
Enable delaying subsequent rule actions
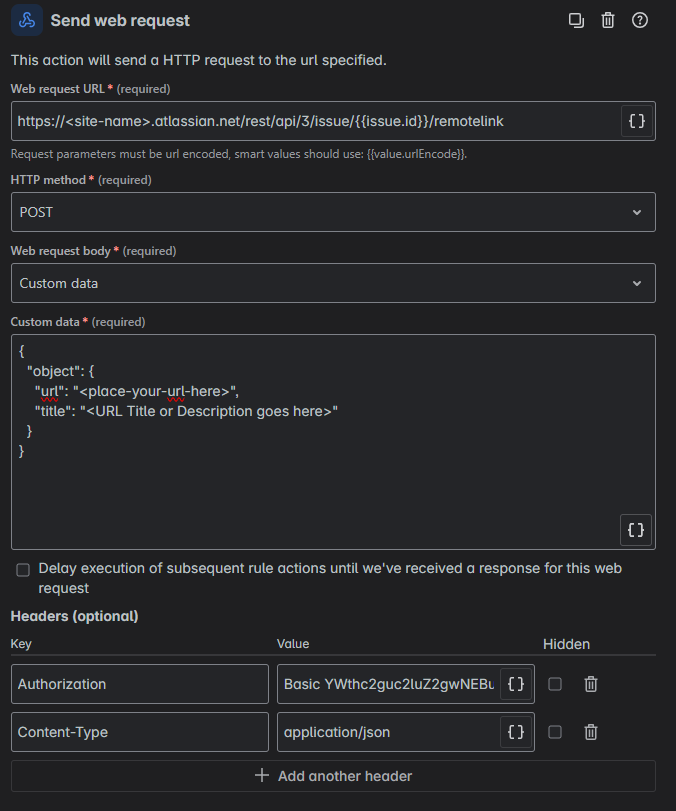coord(23,569)
